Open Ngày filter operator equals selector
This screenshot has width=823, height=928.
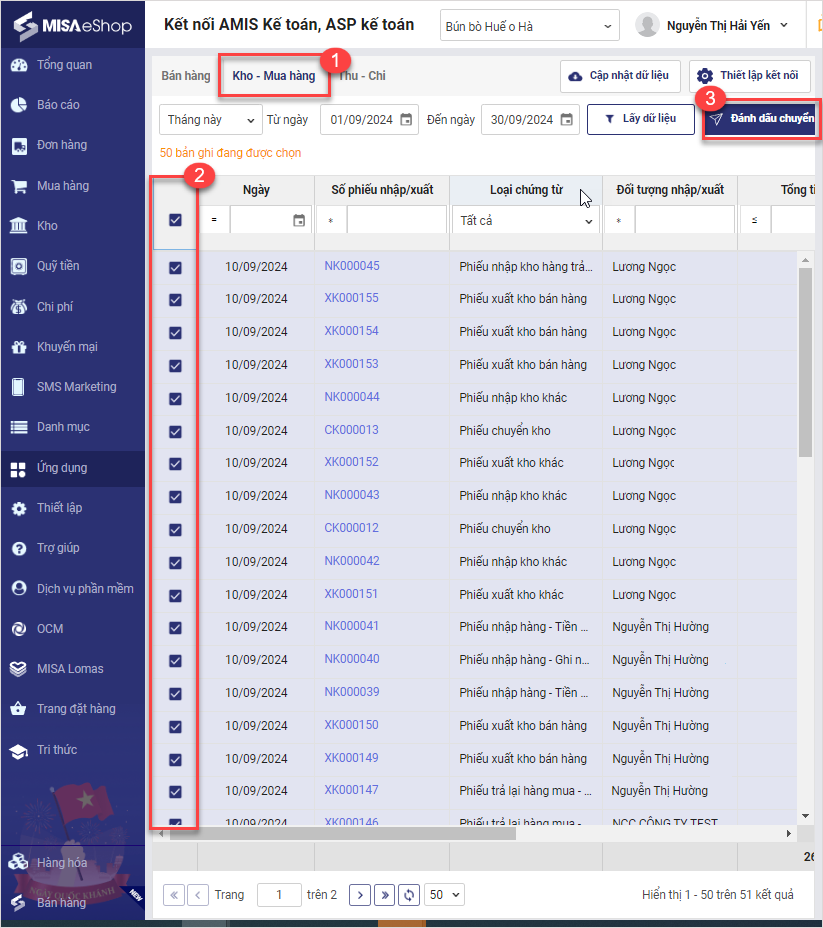214,220
